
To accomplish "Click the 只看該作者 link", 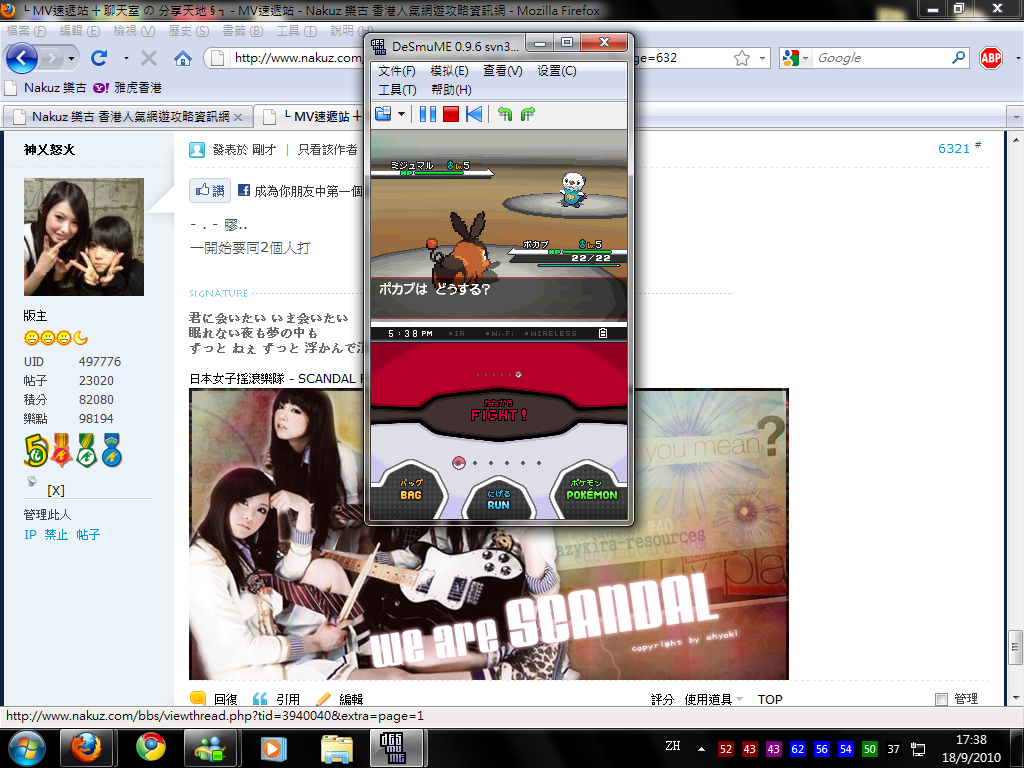I will (x=327, y=150).
